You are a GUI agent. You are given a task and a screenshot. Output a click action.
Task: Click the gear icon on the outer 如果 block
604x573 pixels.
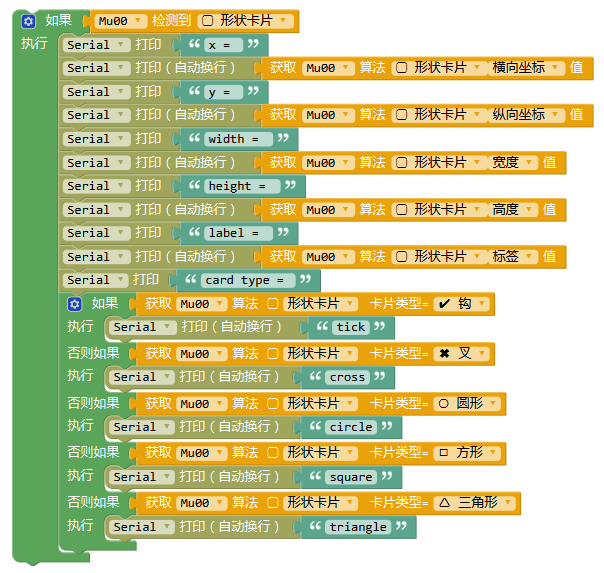coord(28,21)
